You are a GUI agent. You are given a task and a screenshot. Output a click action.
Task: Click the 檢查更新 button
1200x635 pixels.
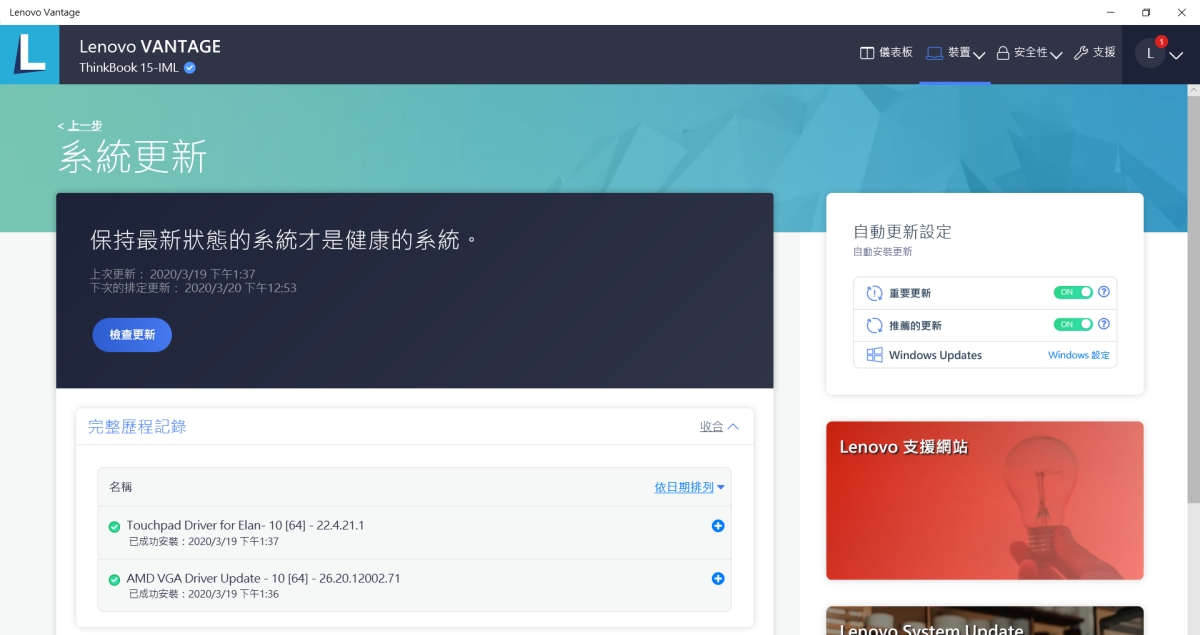(132, 335)
